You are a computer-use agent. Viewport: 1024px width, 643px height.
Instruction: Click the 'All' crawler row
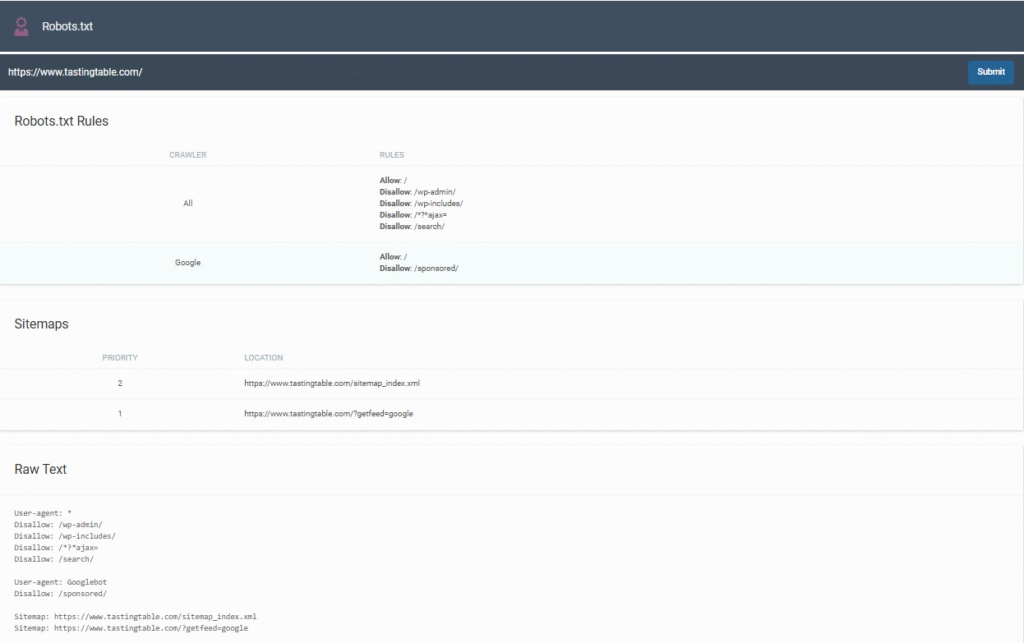coord(188,203)
